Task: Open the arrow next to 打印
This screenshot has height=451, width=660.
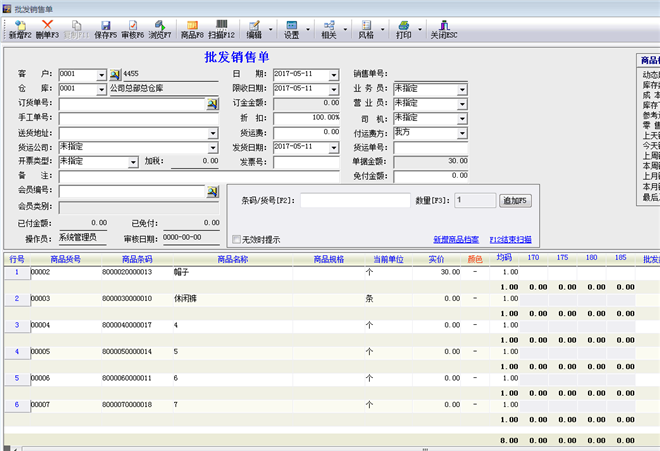Action: tap(420, 29)
